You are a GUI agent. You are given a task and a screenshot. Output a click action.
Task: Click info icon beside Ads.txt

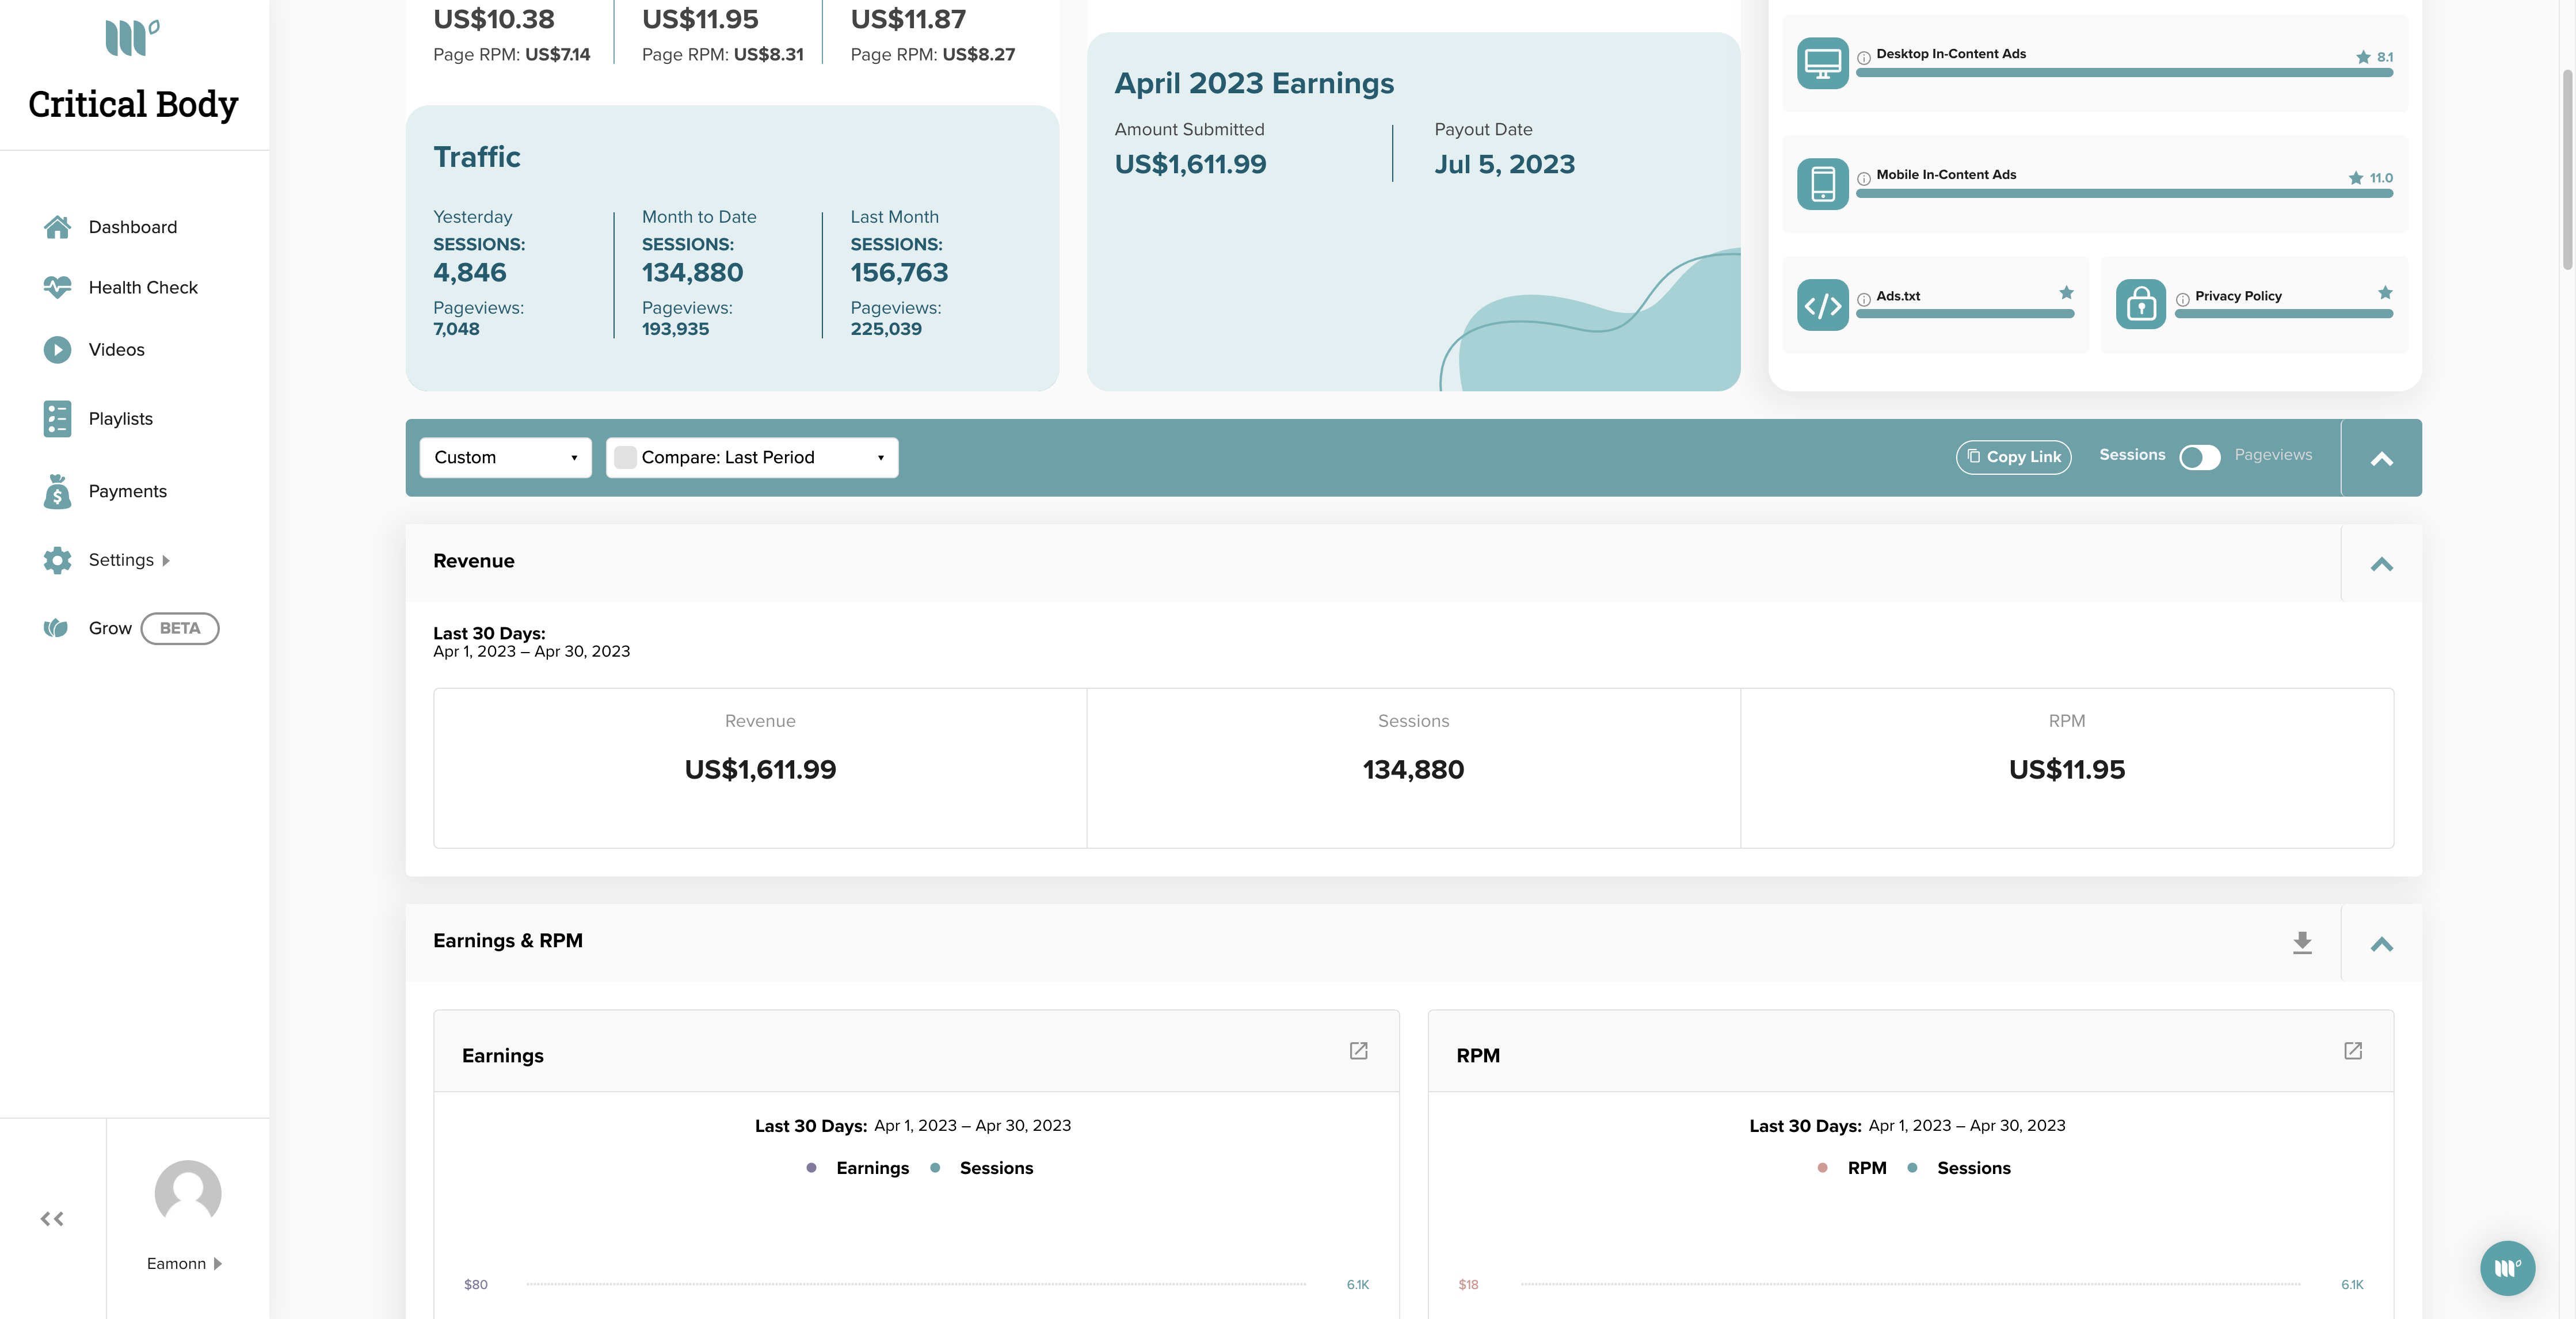pyautogui.click(x=1864, y=300)
